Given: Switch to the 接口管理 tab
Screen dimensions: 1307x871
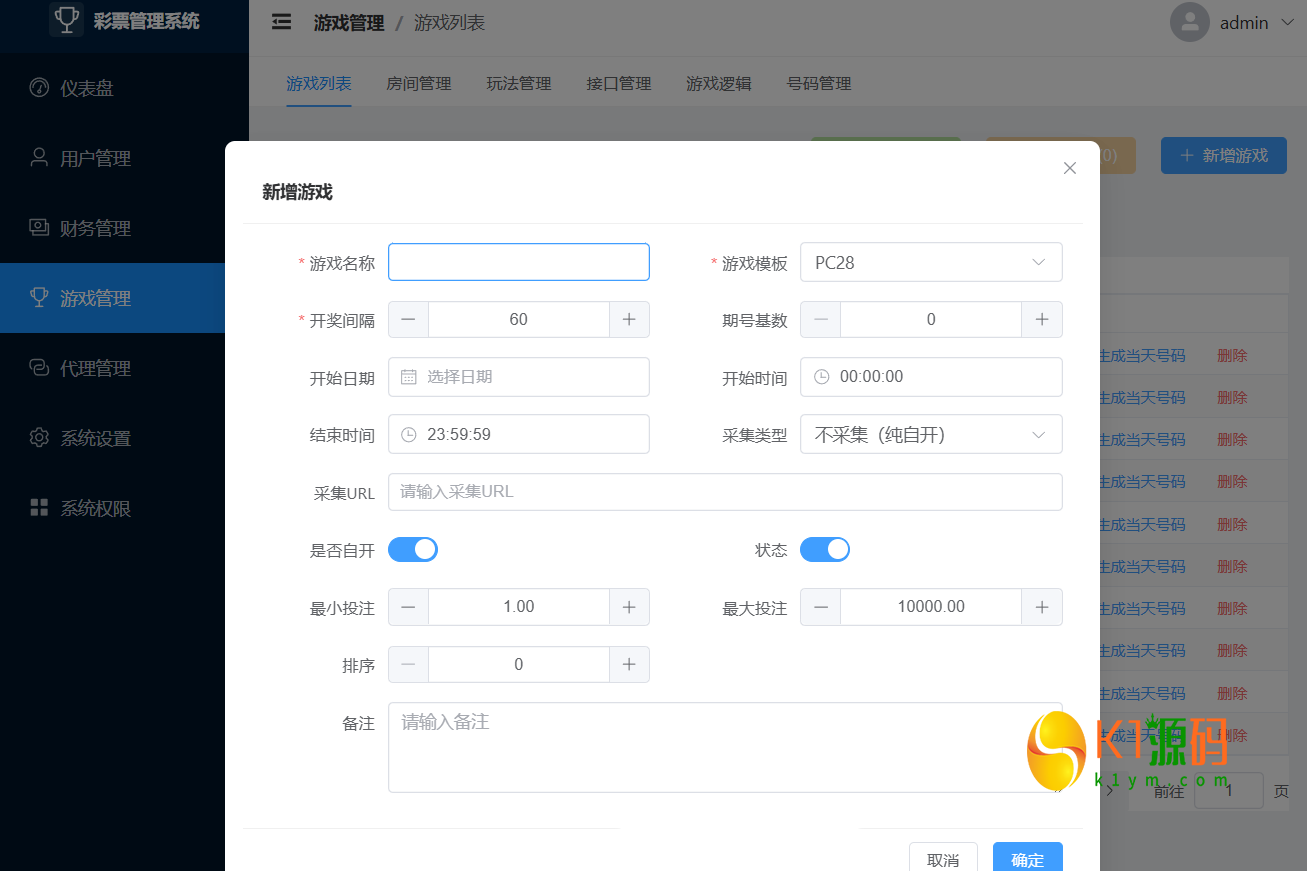Looking at the screenshot, I should pyautogui.click(x=619, y=83).
